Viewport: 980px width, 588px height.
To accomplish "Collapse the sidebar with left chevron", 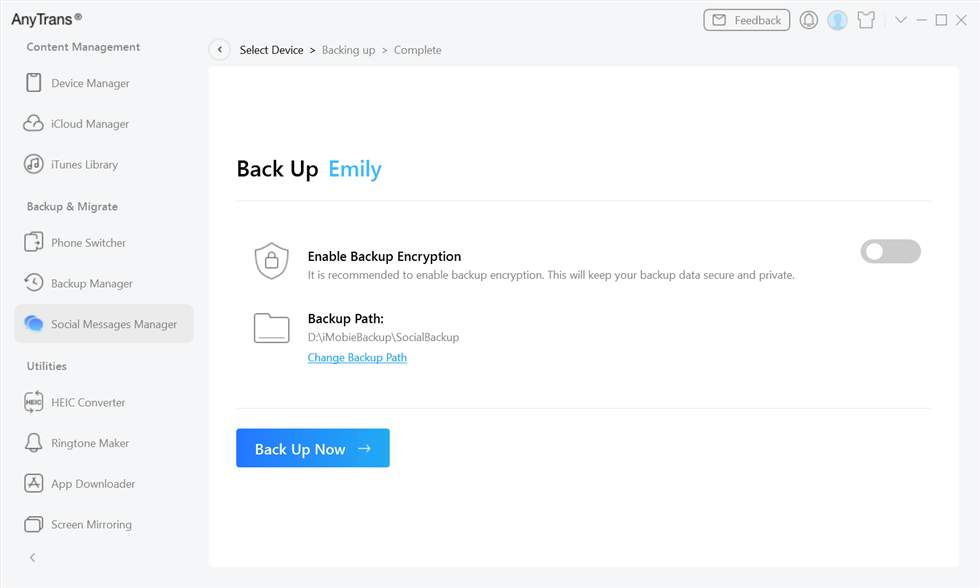I will pos(32,557).
